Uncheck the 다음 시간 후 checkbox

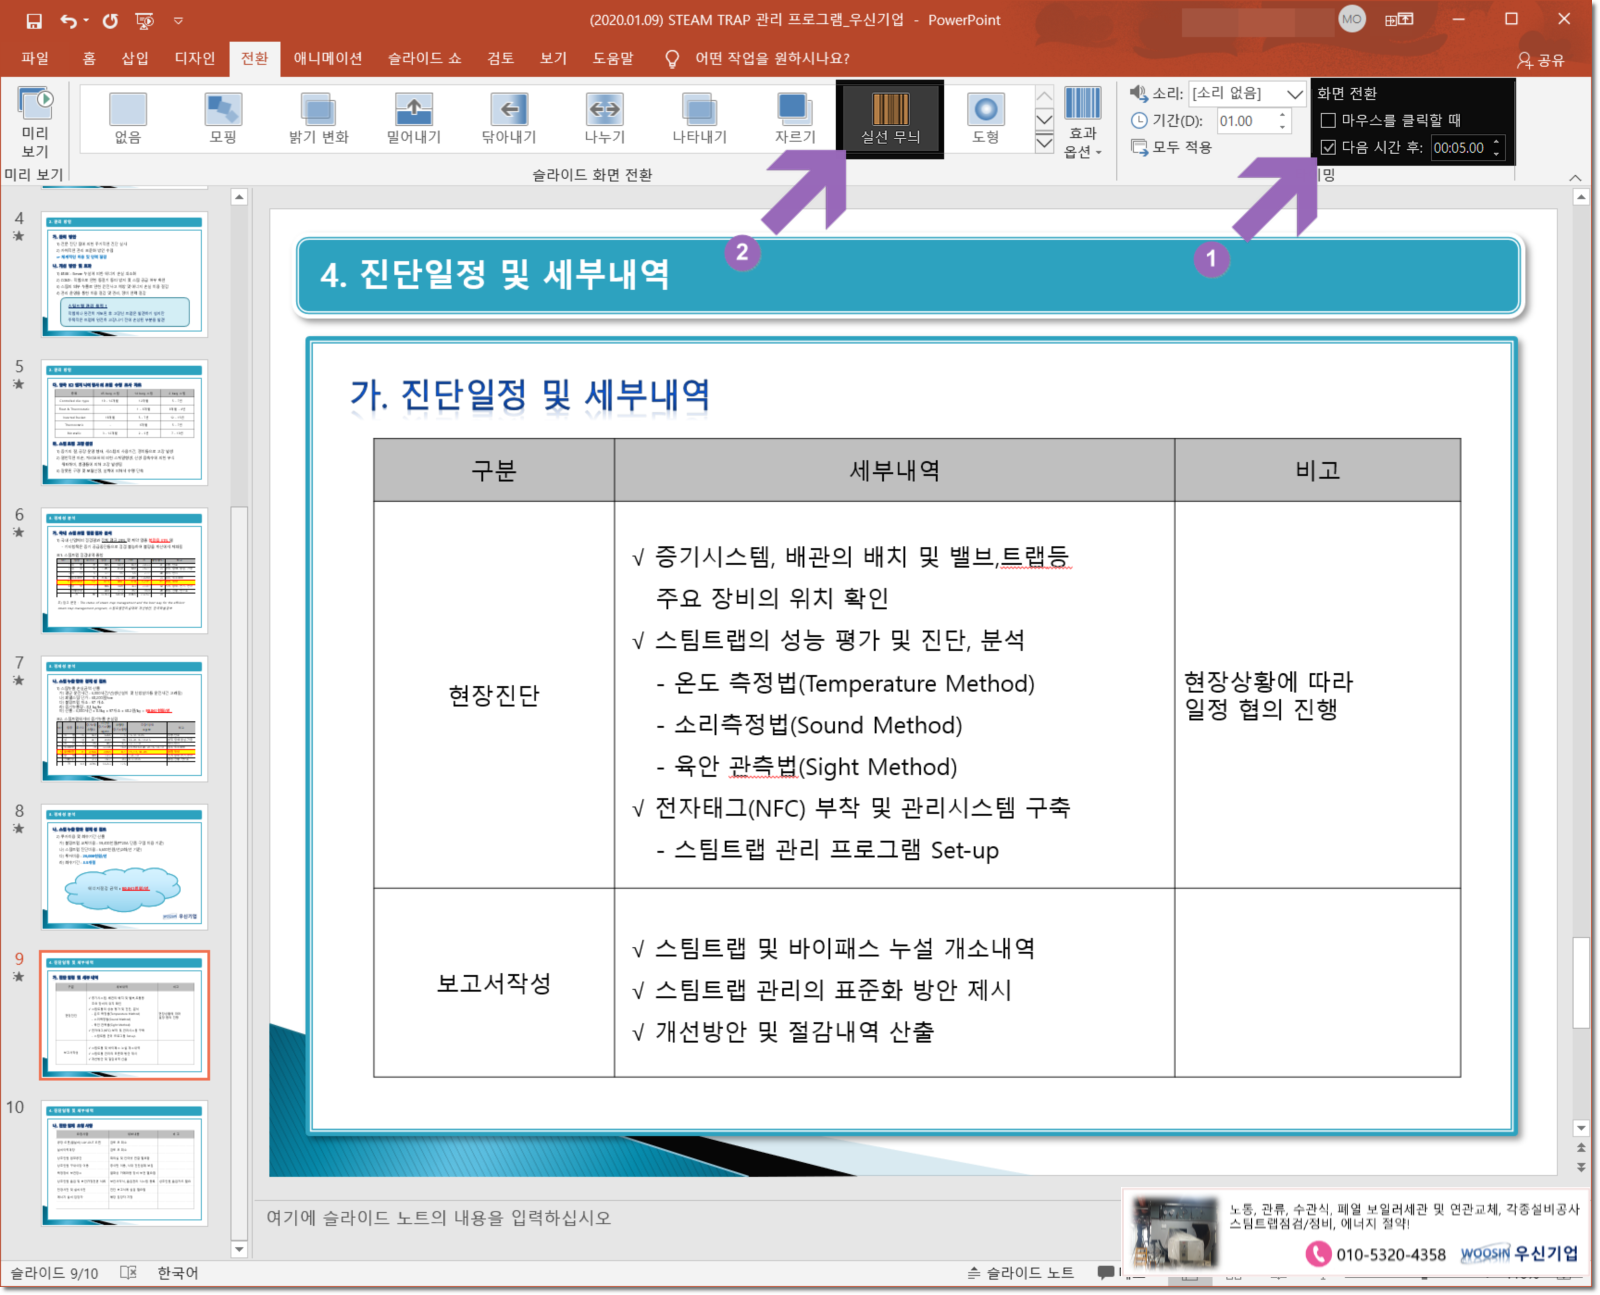1328,147
